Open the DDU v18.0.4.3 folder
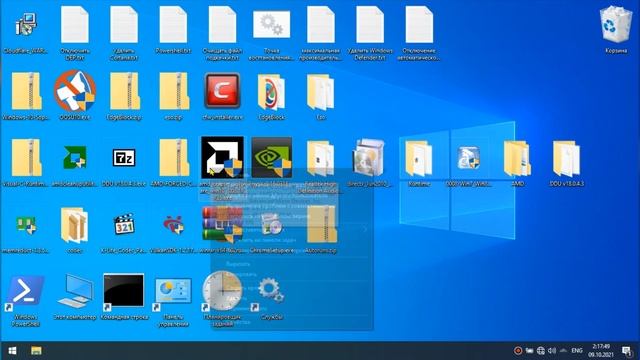The height and width of the screenshot is (360, 640). click(567, 159)
